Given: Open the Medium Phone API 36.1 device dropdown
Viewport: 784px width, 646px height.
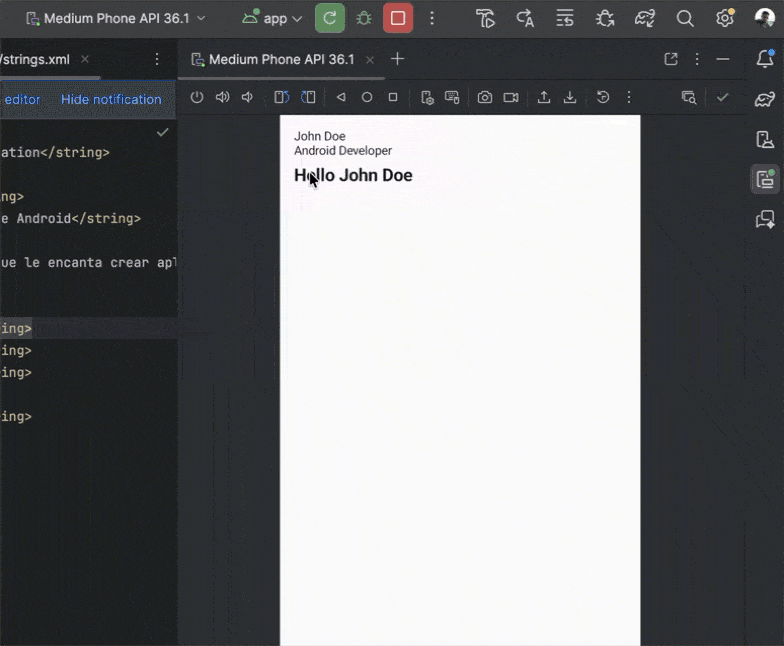Looking at the screenshot, I should click(x=115, y=18).
